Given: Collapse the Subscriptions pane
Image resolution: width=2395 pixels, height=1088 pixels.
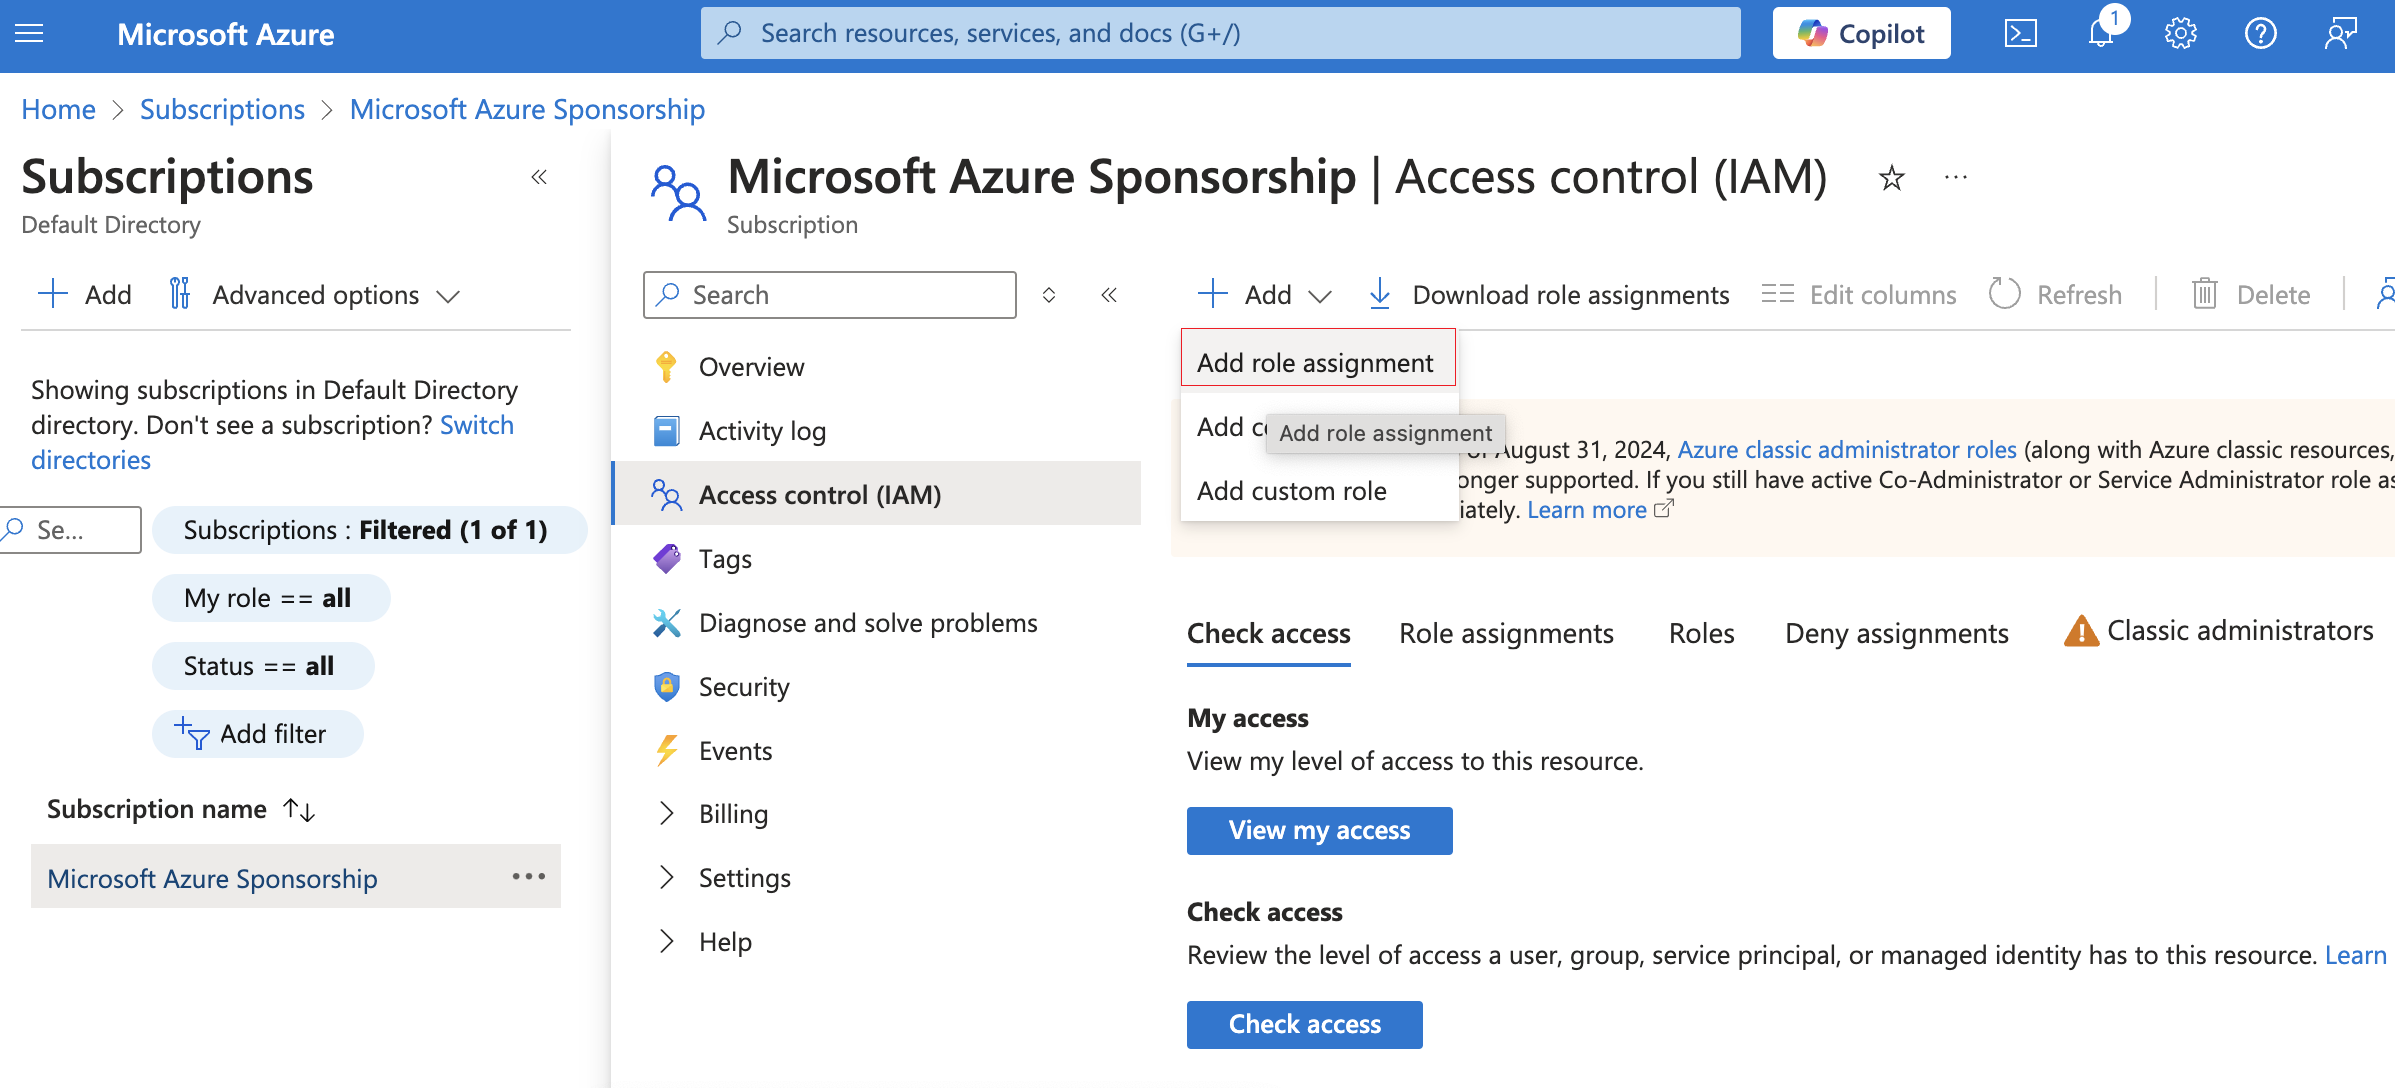Looking at the screenshot, I should point(539,177).
